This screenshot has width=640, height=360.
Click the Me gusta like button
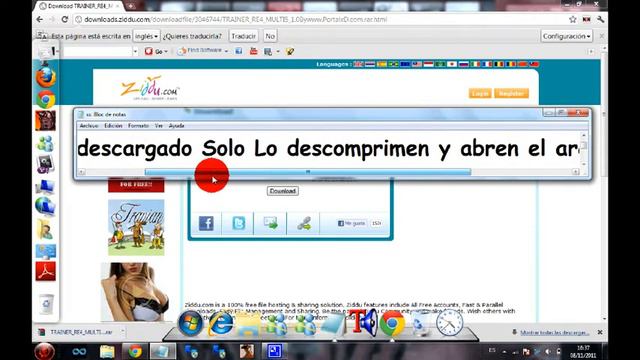351,223
